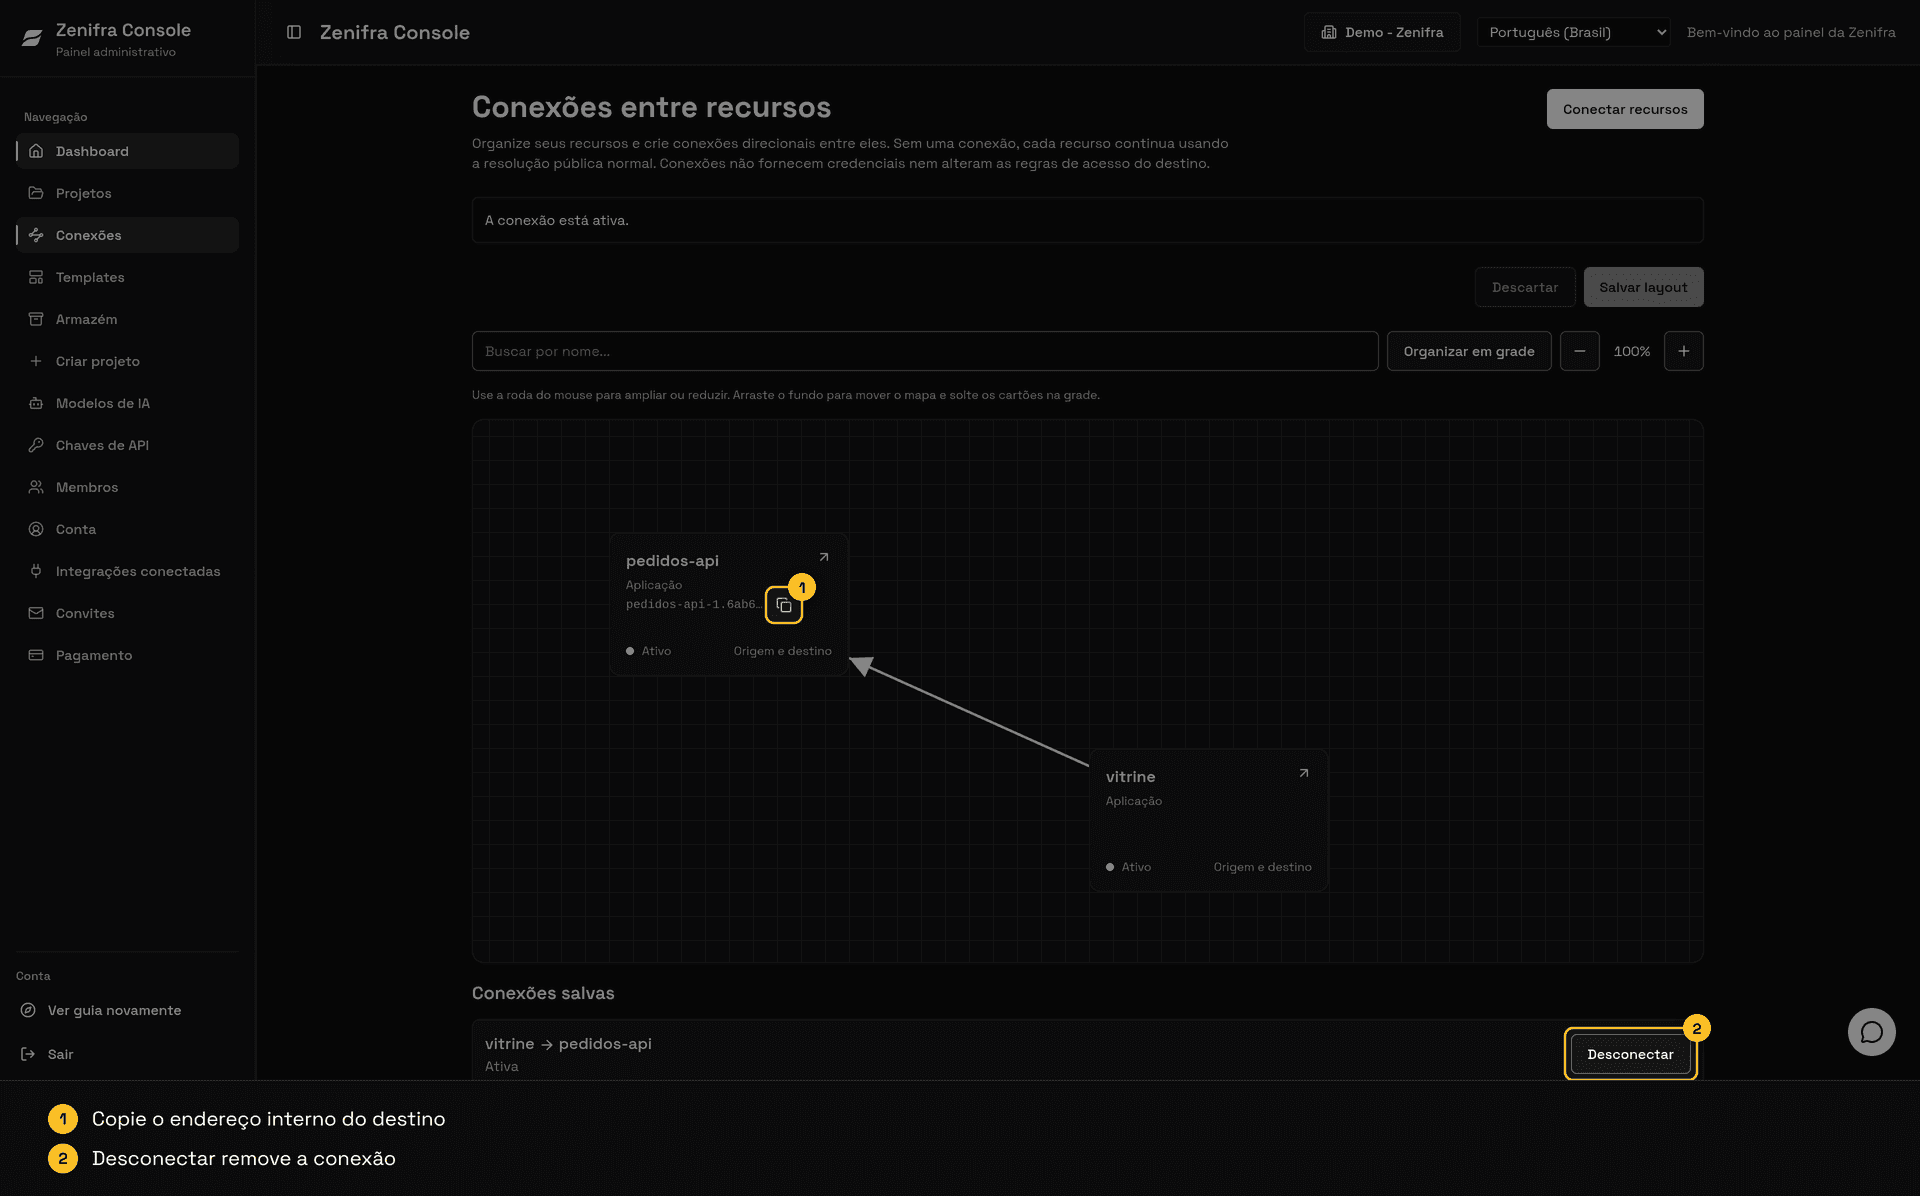Toggle the sidebar panel icon
This screenshot has height=1196, width=1920.
(x=294, y=32)
